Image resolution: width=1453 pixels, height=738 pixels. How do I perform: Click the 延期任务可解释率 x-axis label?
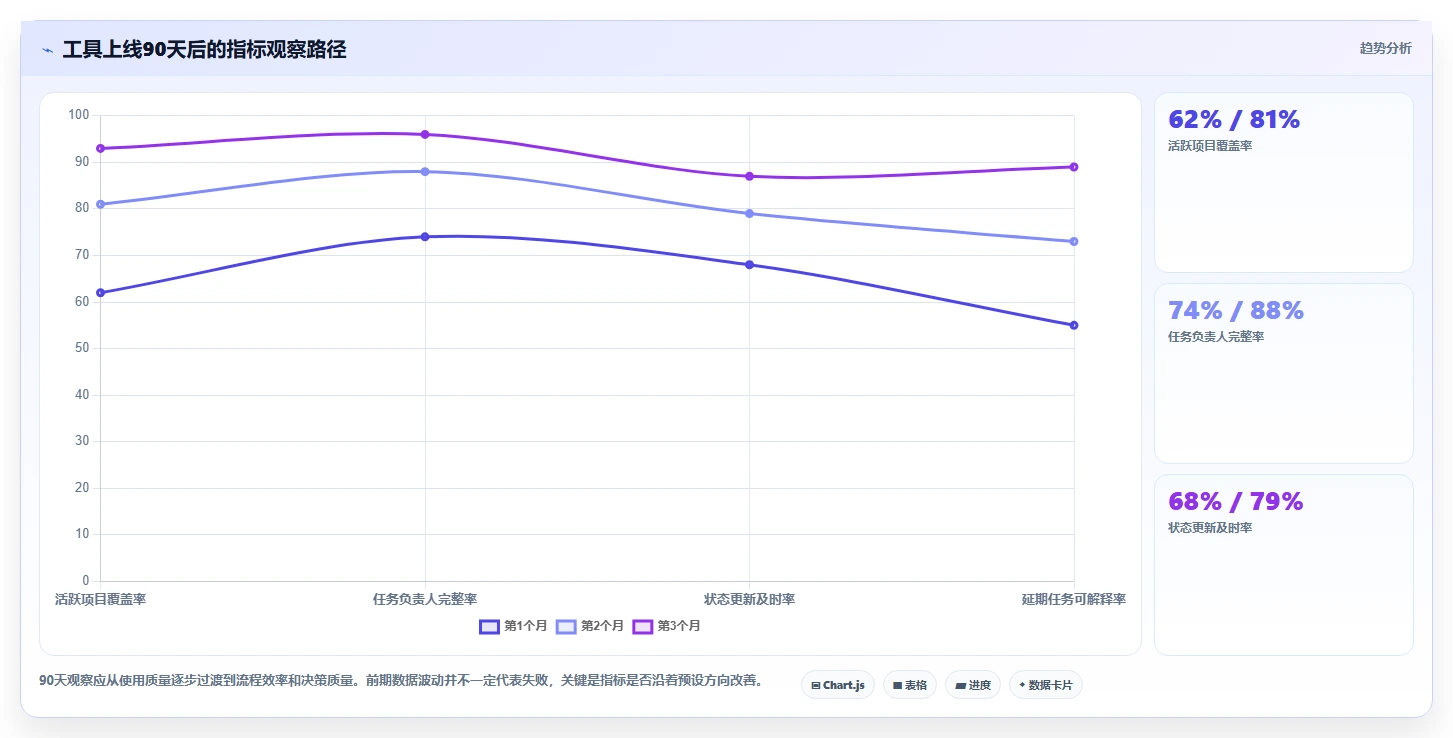tap(1074, 599)
